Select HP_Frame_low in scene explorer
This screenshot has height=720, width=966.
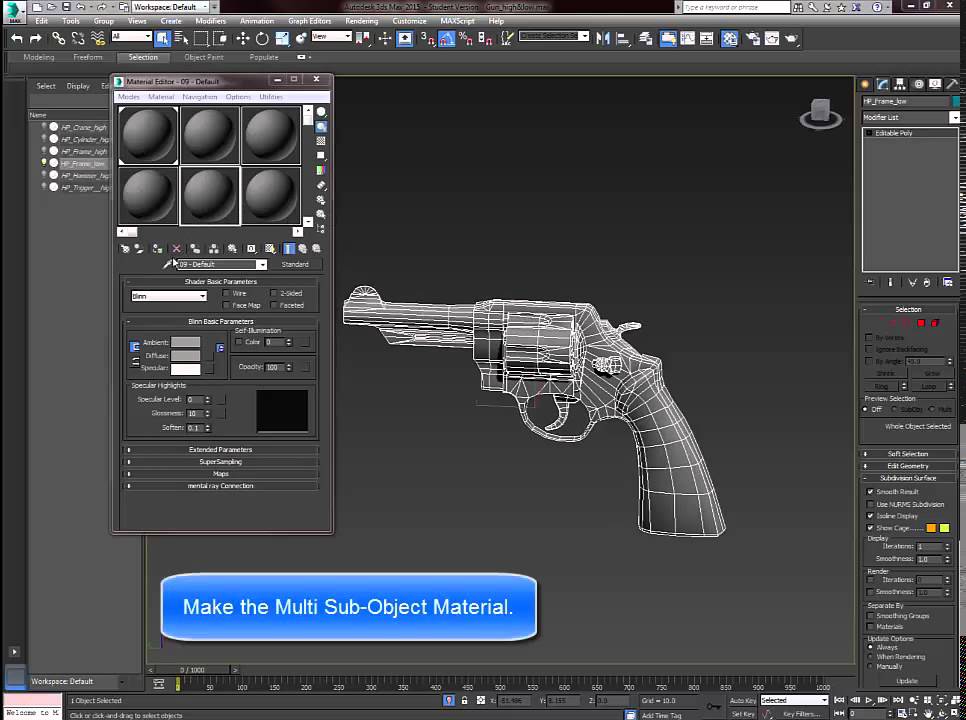tap(83, 163)
